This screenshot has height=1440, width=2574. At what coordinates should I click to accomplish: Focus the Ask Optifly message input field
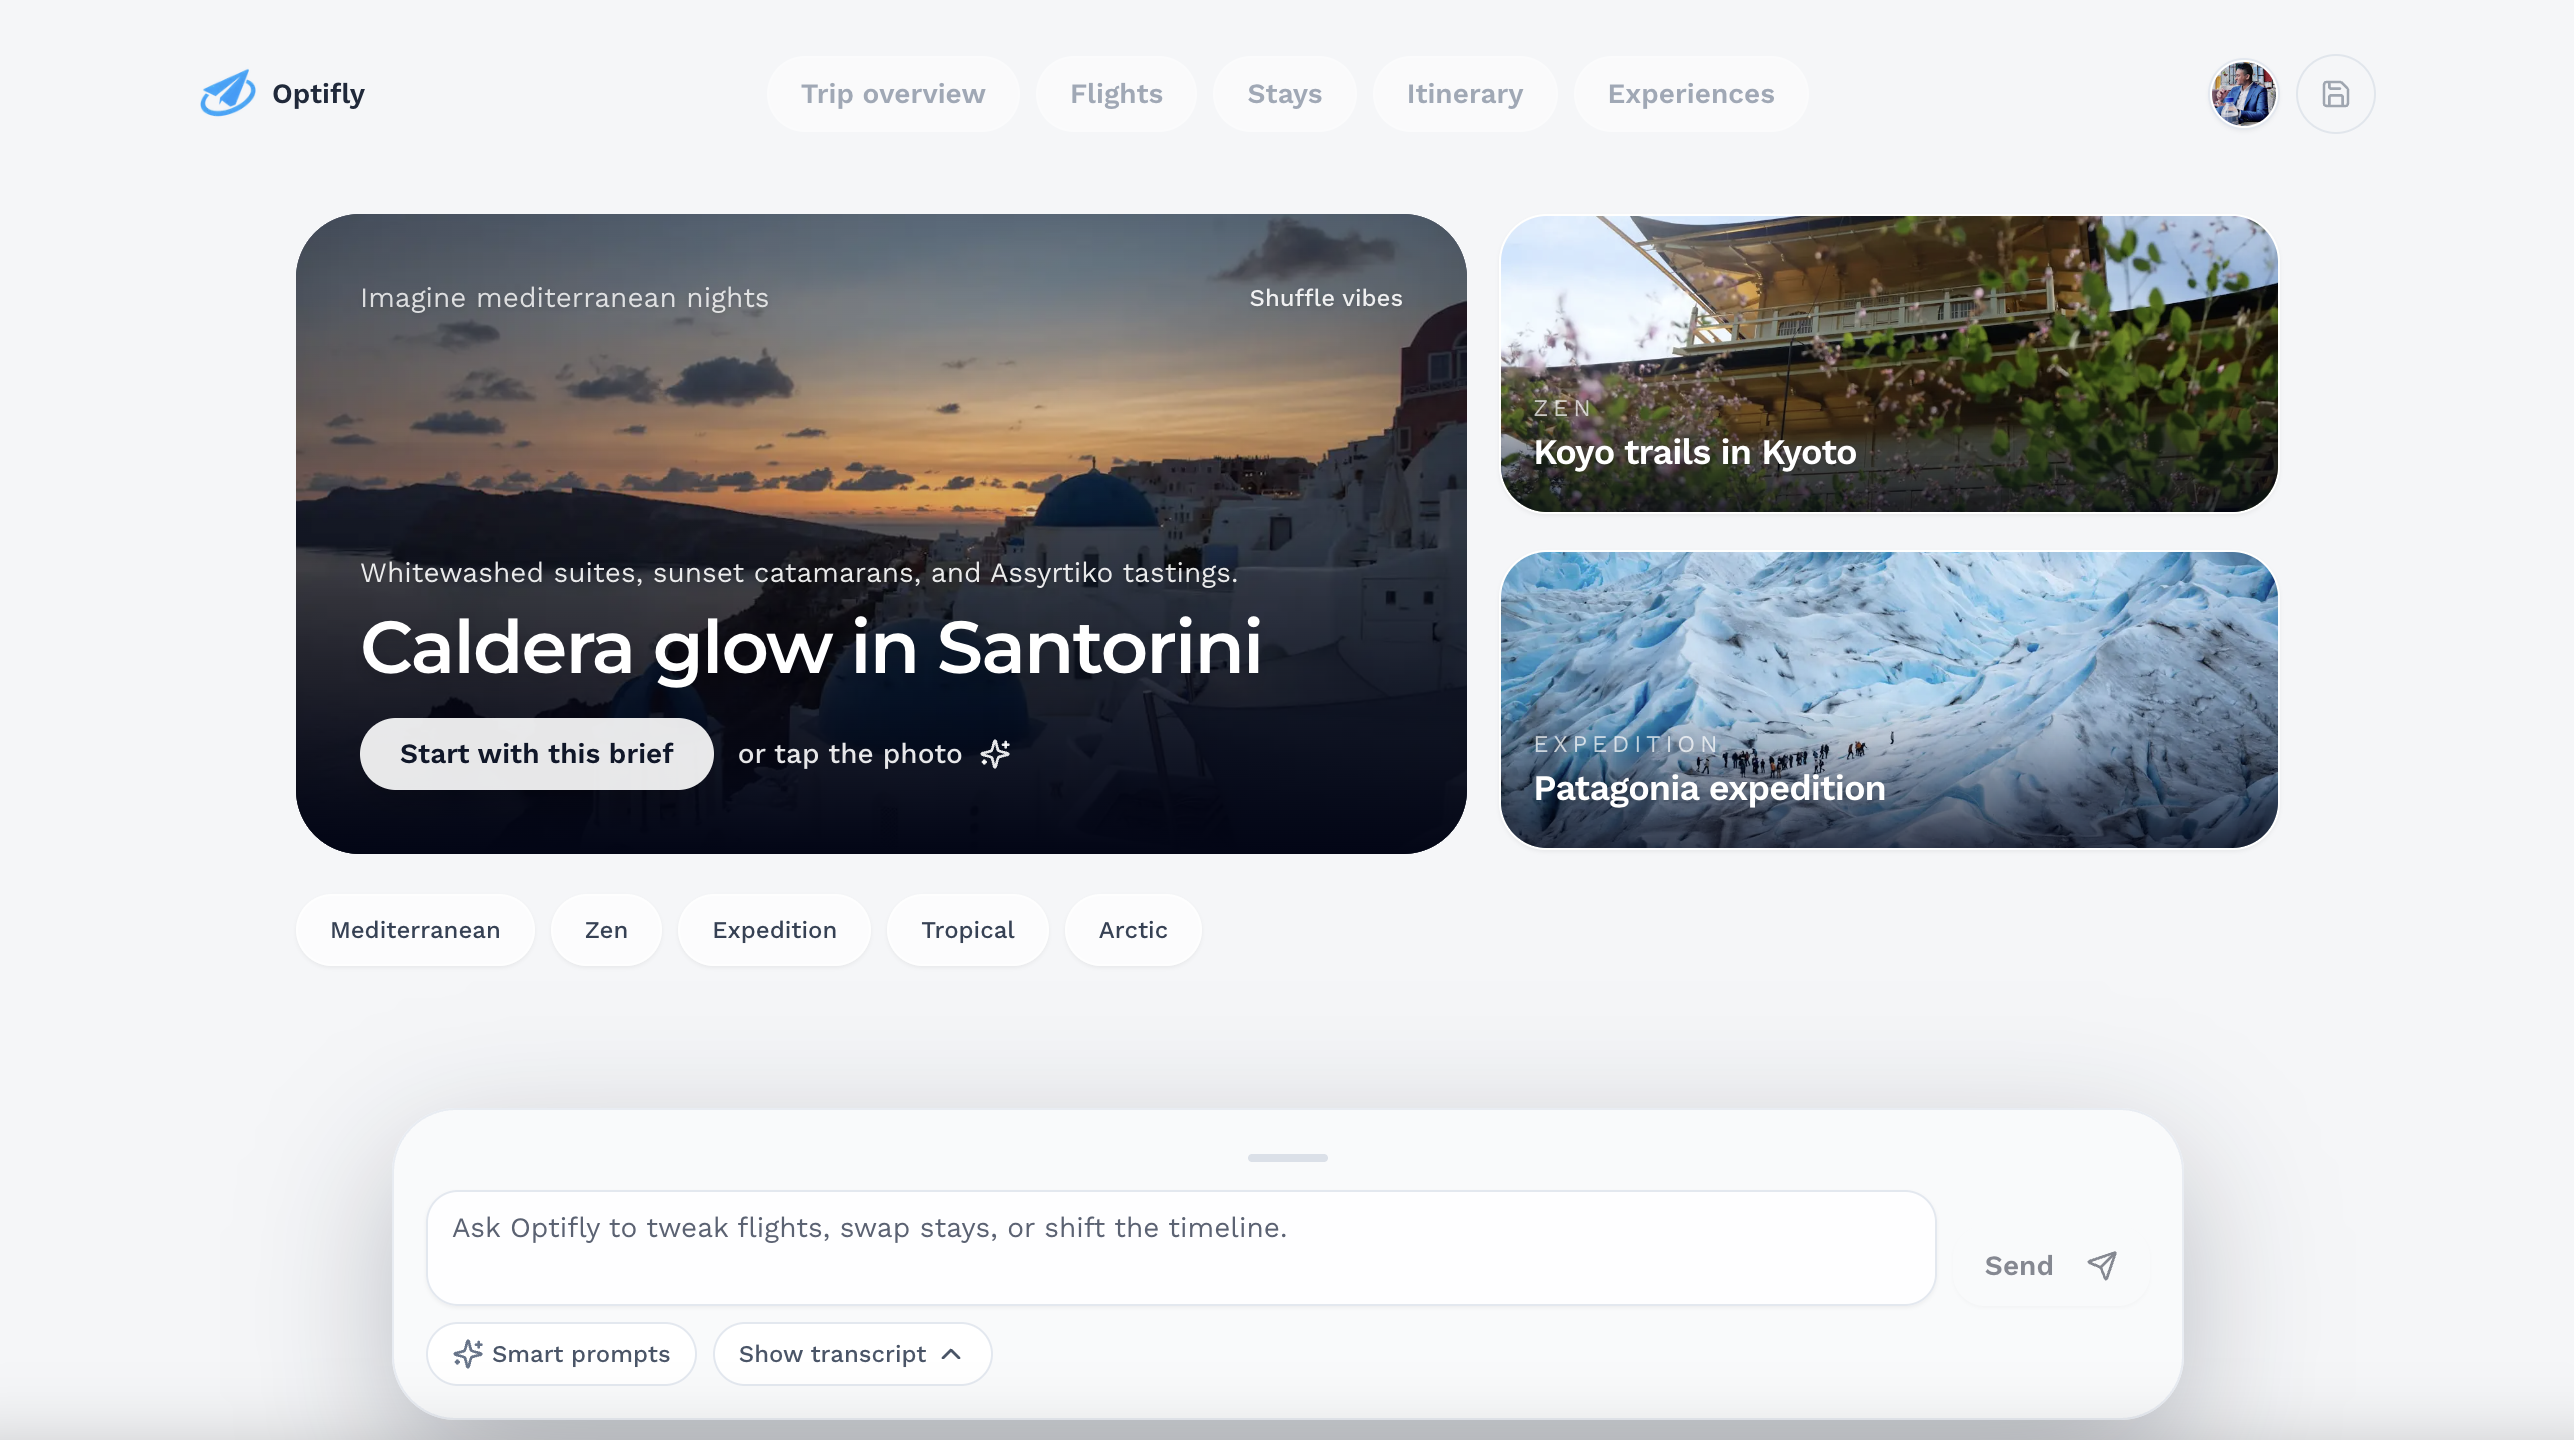point(1180,1246)
